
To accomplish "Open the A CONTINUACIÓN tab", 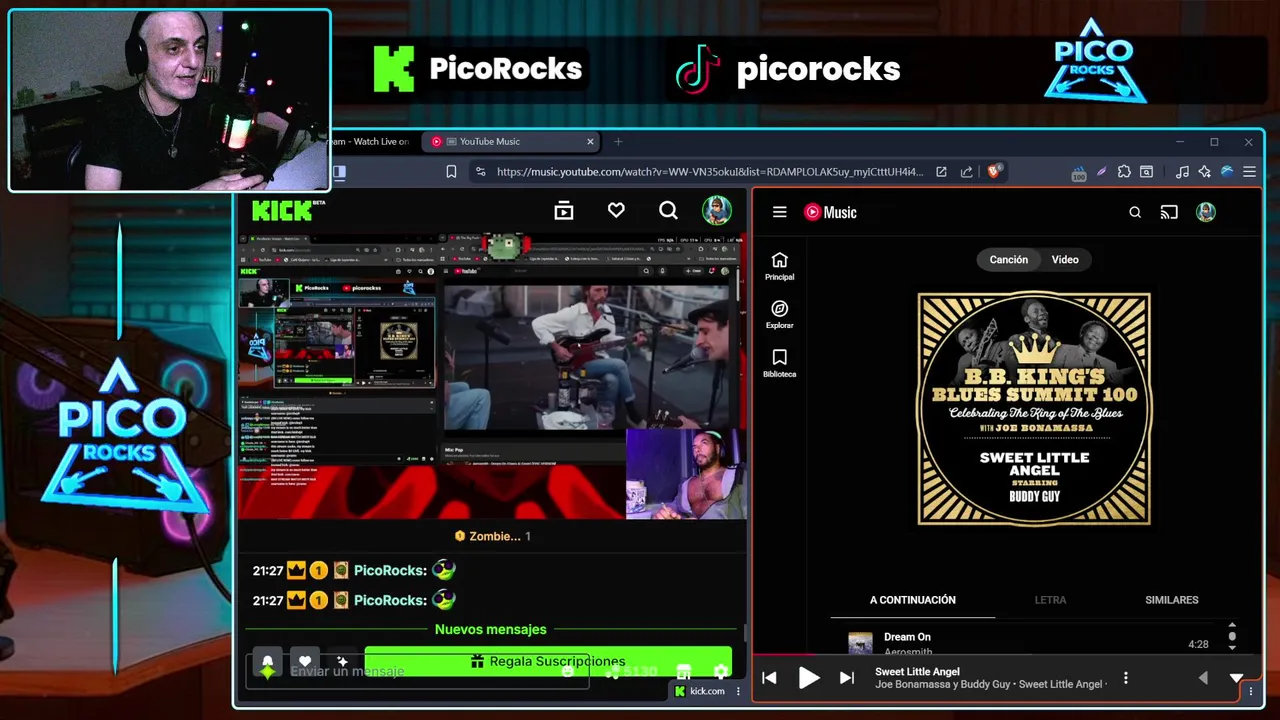I will (x=913, y=600).
